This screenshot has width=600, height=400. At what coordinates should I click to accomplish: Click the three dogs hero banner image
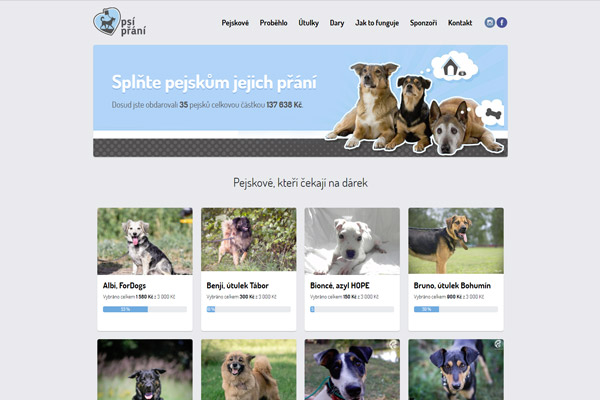pyautogui.click(x=300, y=101)
